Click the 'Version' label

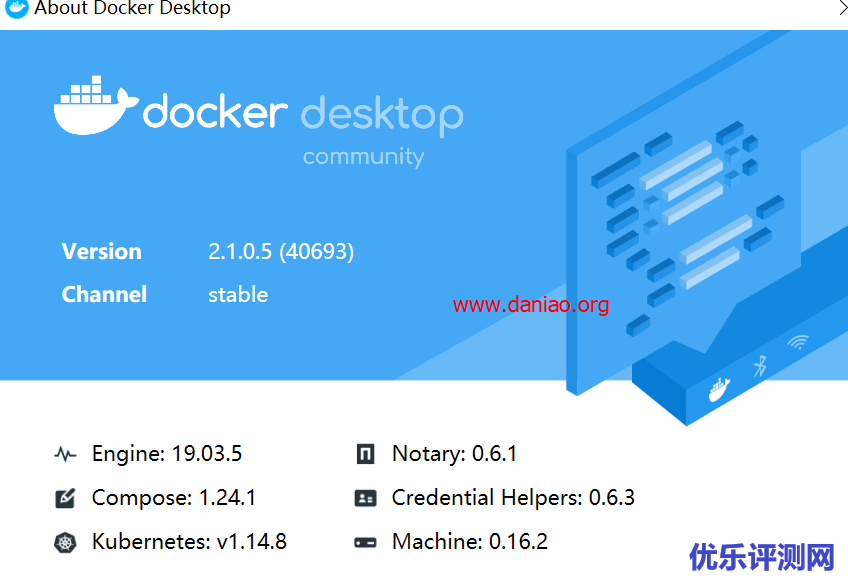coord(101,251)
